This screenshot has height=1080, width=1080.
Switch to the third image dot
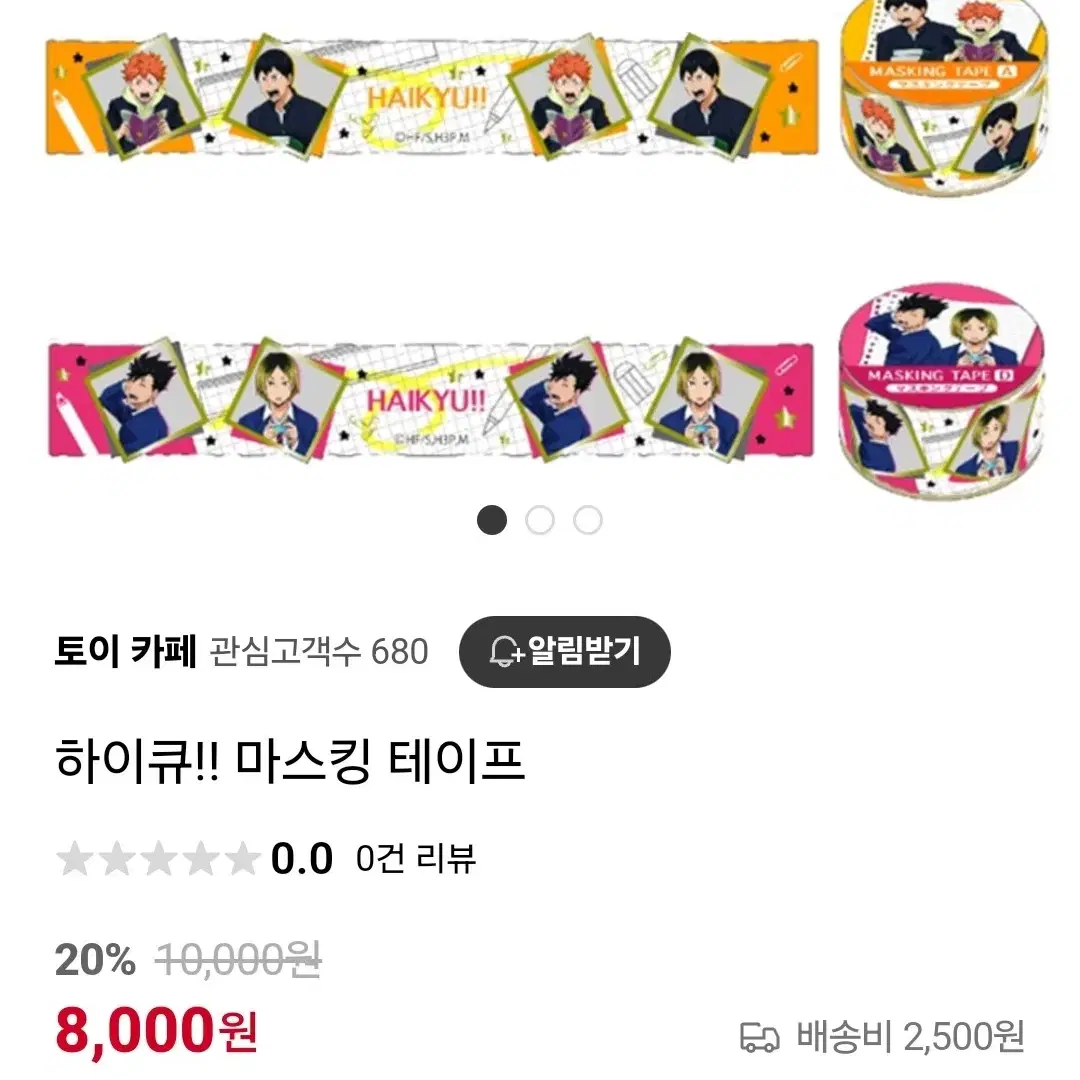(x=588, y=520)
